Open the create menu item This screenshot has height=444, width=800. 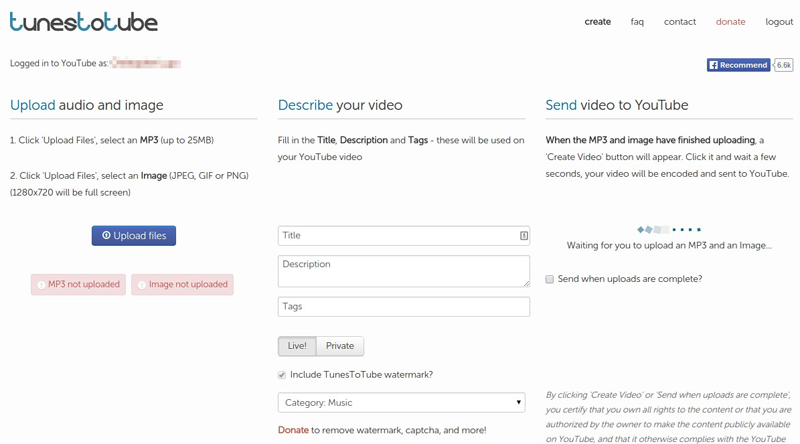coord(597,21)
